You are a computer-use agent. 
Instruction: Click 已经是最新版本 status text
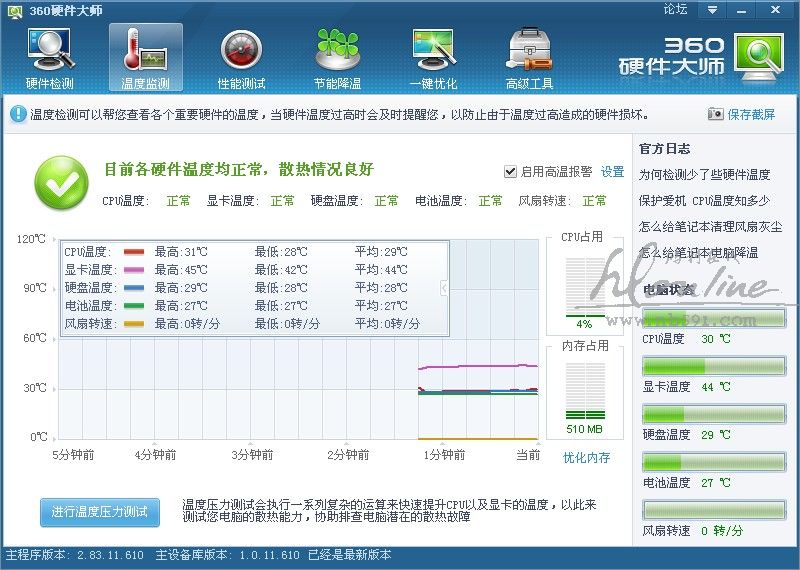click(349, 555)
